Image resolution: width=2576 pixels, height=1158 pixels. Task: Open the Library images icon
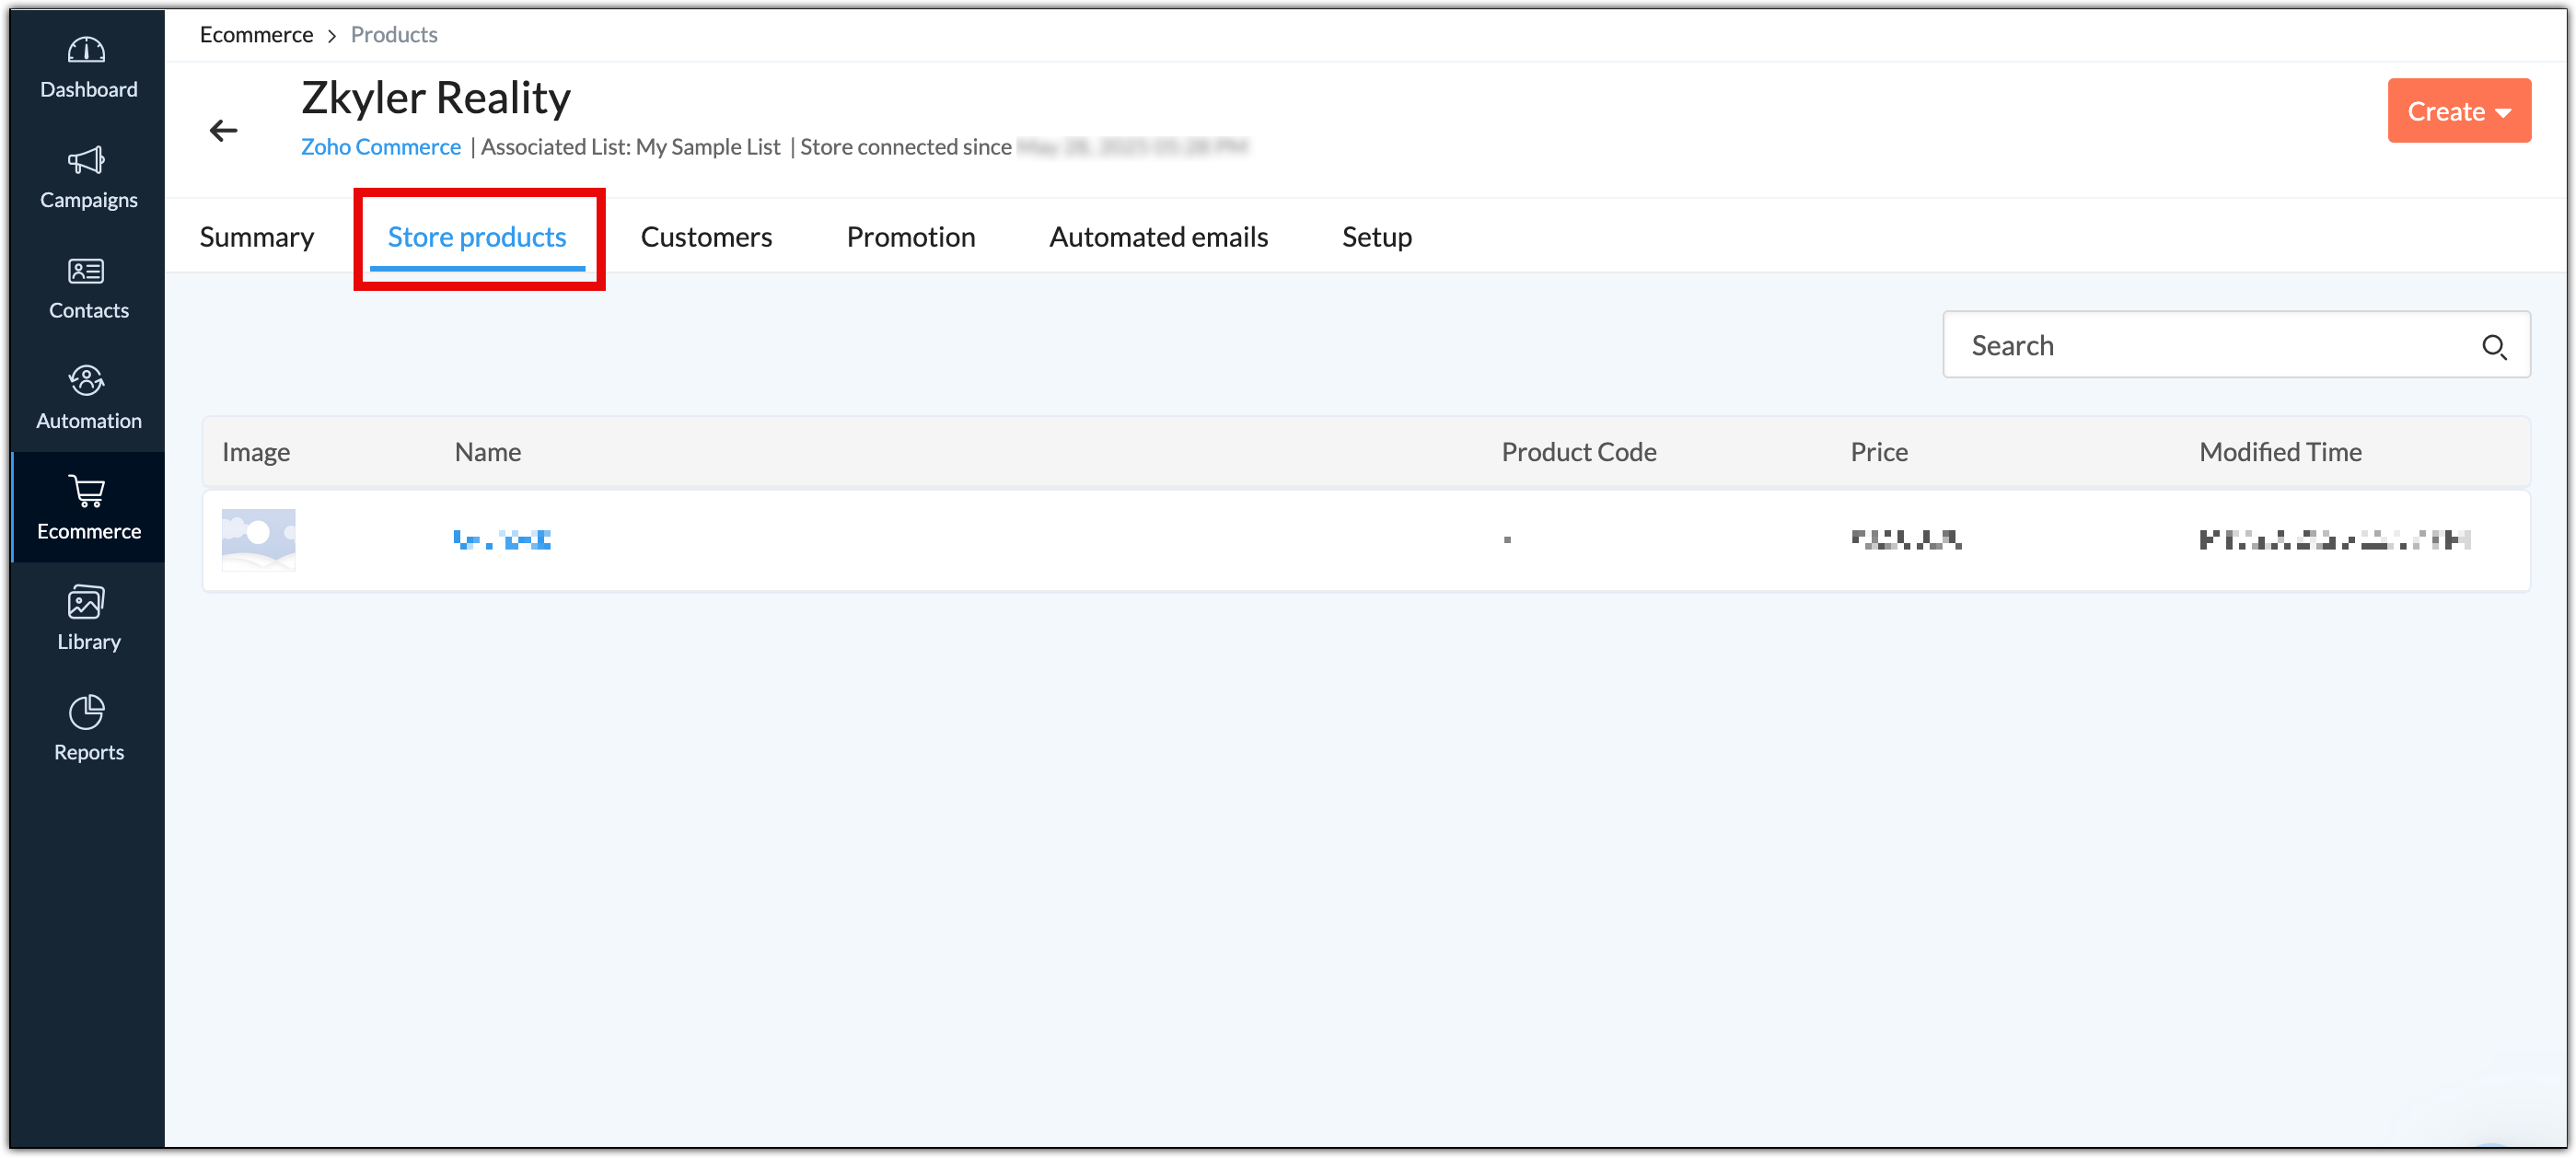tap(87, 602)
